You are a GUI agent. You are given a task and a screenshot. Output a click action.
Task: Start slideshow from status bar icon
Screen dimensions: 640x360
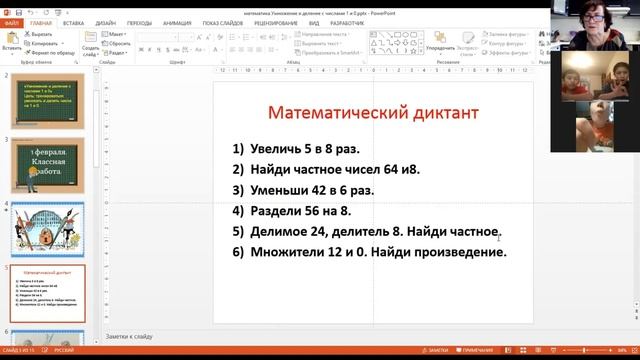(553, 350)
